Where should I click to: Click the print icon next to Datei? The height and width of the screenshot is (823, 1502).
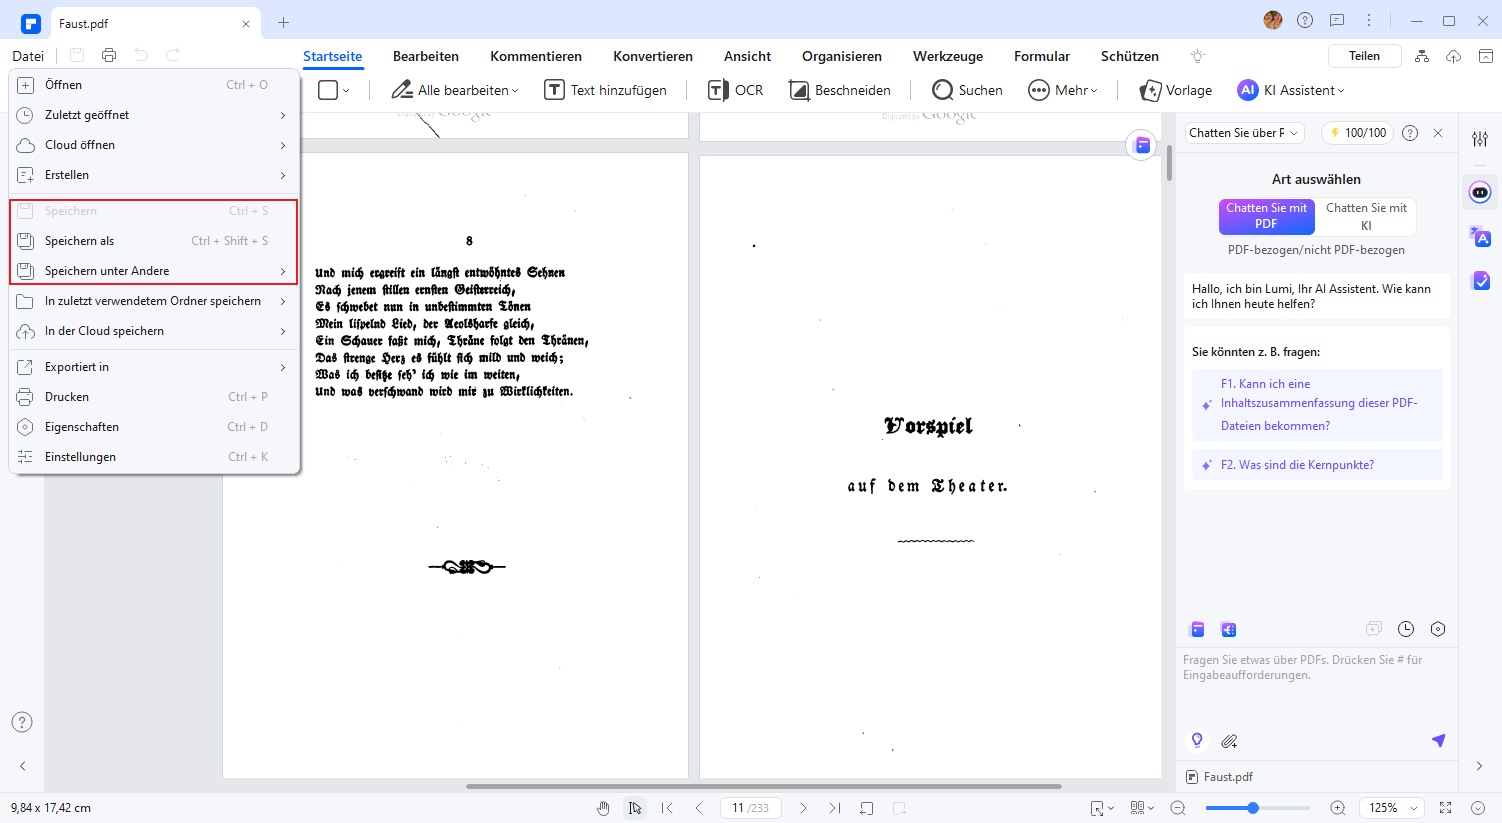pyautogui.click(x=109, y=56)
